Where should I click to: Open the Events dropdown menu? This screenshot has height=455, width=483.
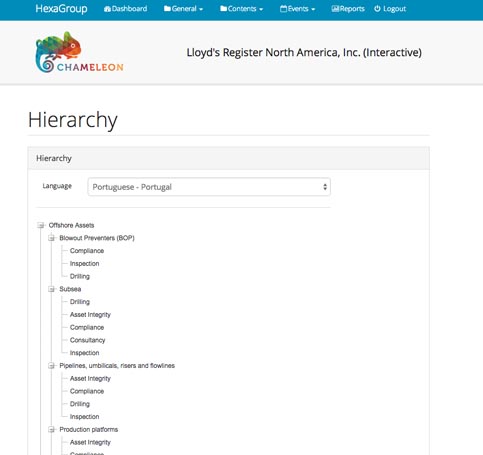point(297,9)
